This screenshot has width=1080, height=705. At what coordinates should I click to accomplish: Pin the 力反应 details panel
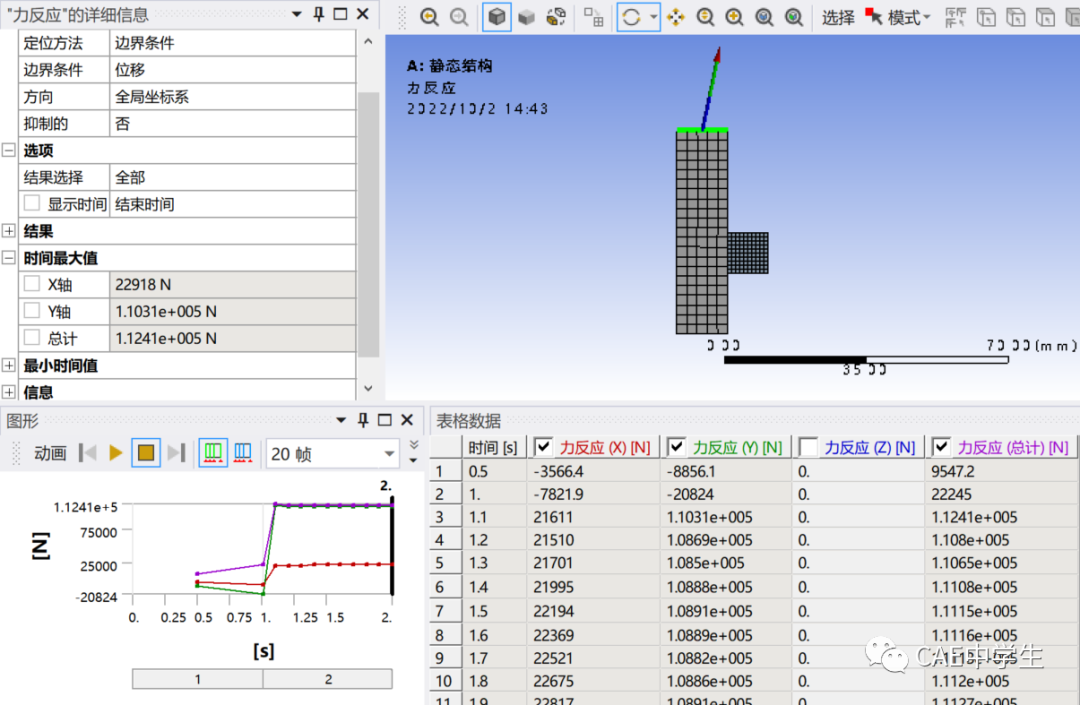pyautogui.click(x=318, y=14)
